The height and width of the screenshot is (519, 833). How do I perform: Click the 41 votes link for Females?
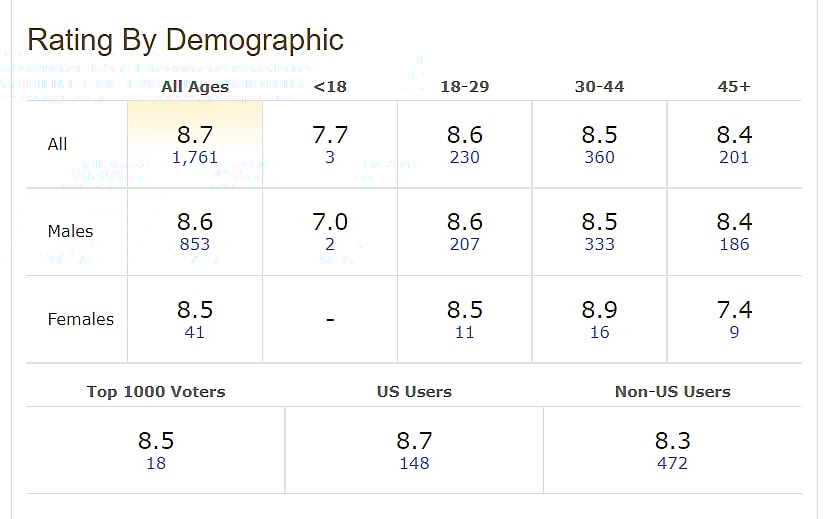coord(195,332)
